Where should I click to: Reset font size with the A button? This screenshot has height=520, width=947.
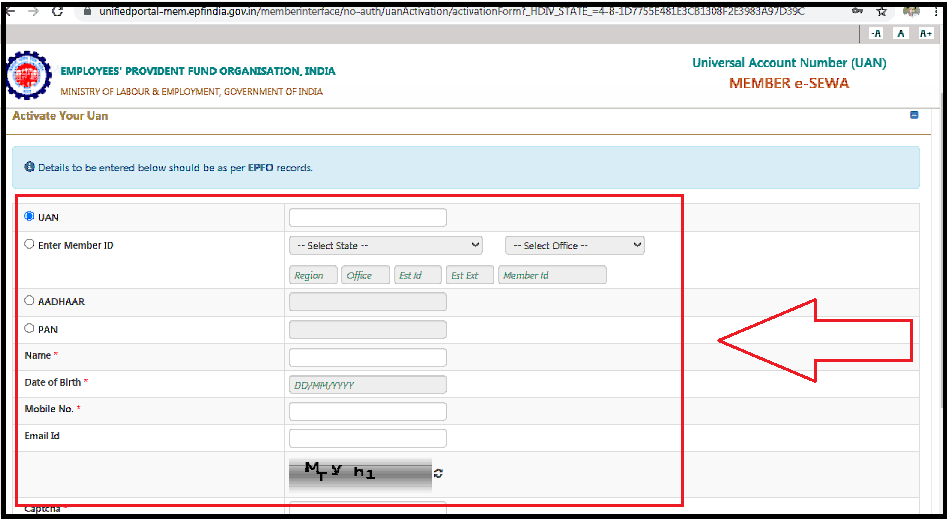coord(901,33)
